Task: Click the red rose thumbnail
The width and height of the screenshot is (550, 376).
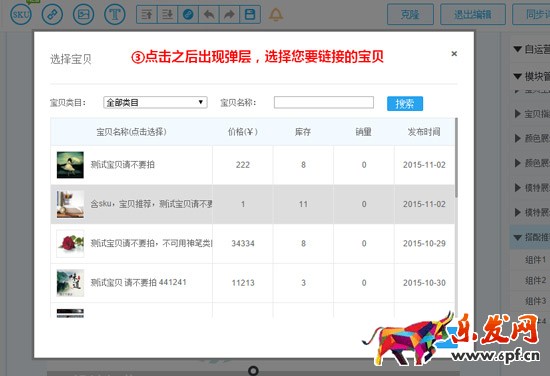Action: pyautogui.click(x=70, y=243)
